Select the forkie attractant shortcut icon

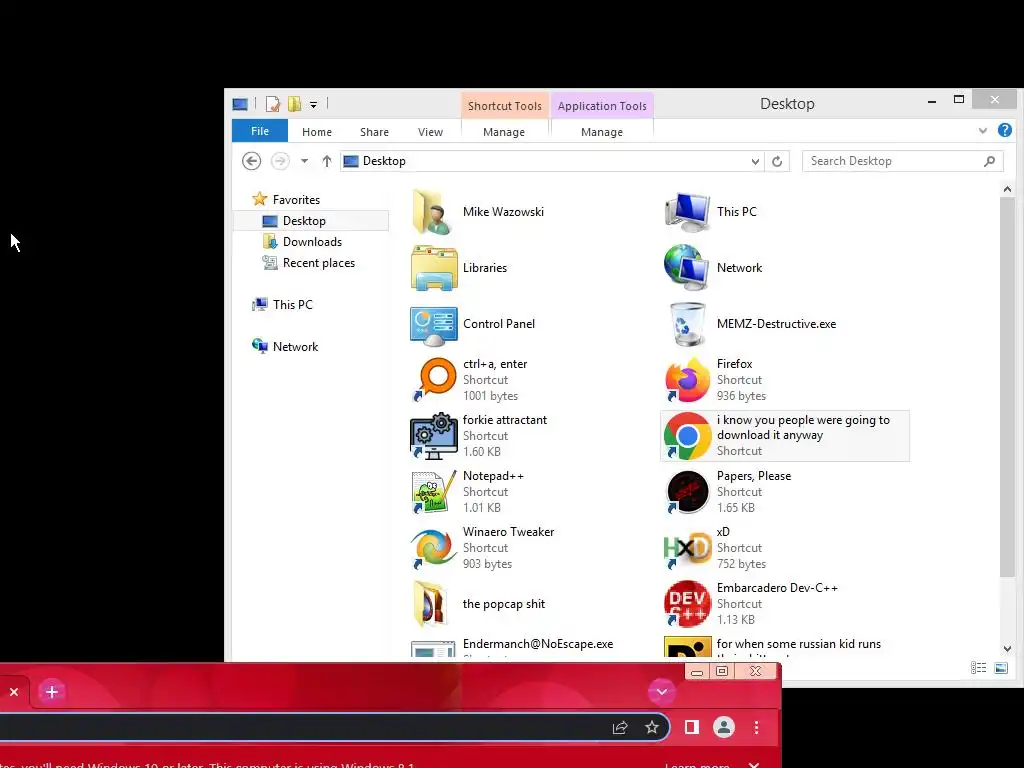[434, 436]
